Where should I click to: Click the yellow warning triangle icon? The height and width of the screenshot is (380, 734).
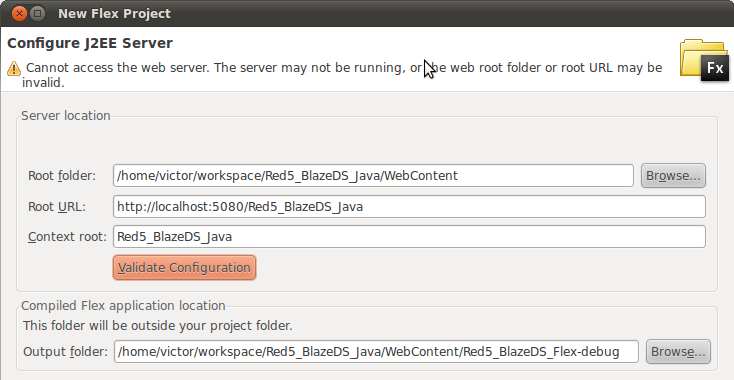(x=14, y=68)
